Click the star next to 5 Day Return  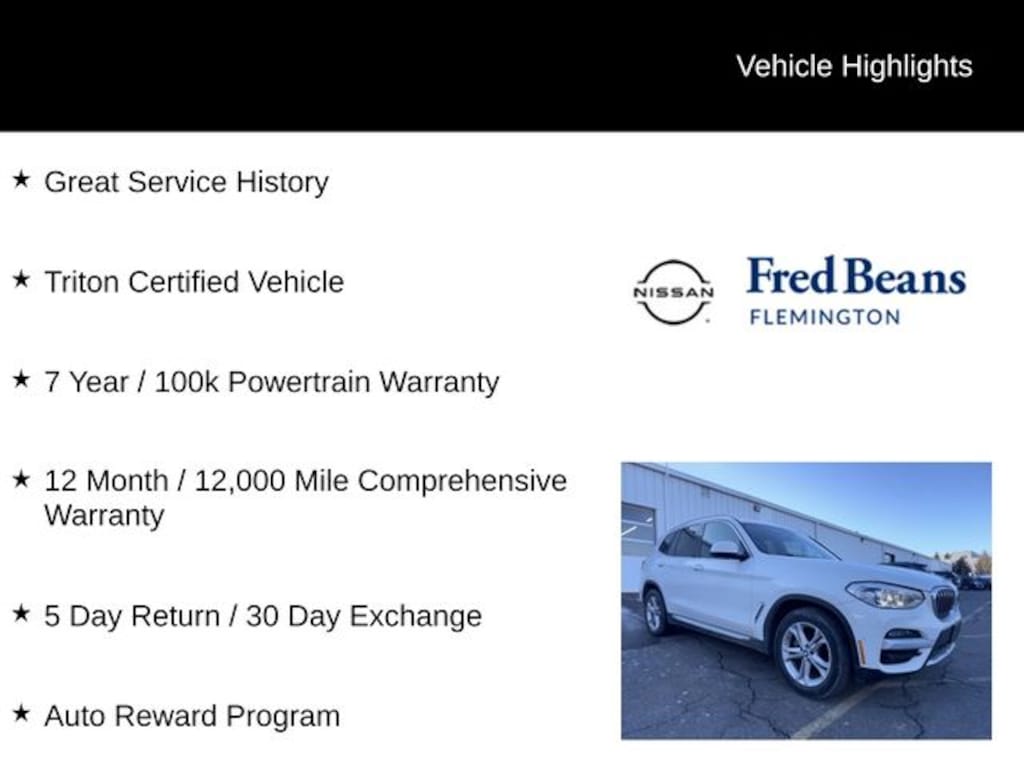[x=20, y=614]
